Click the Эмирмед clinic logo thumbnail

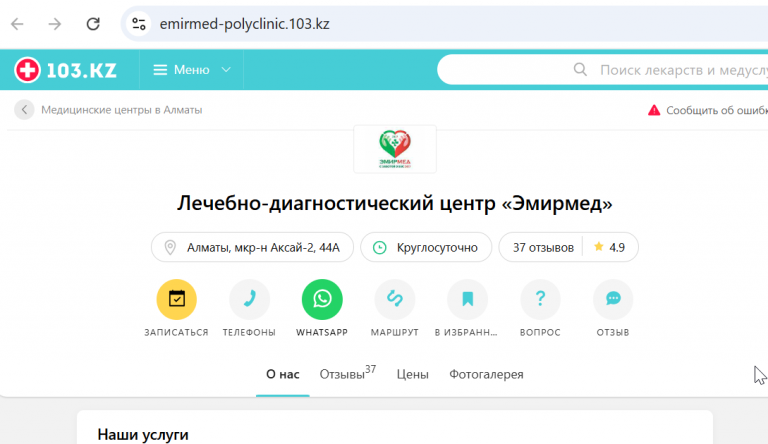[x=395, y=149]
